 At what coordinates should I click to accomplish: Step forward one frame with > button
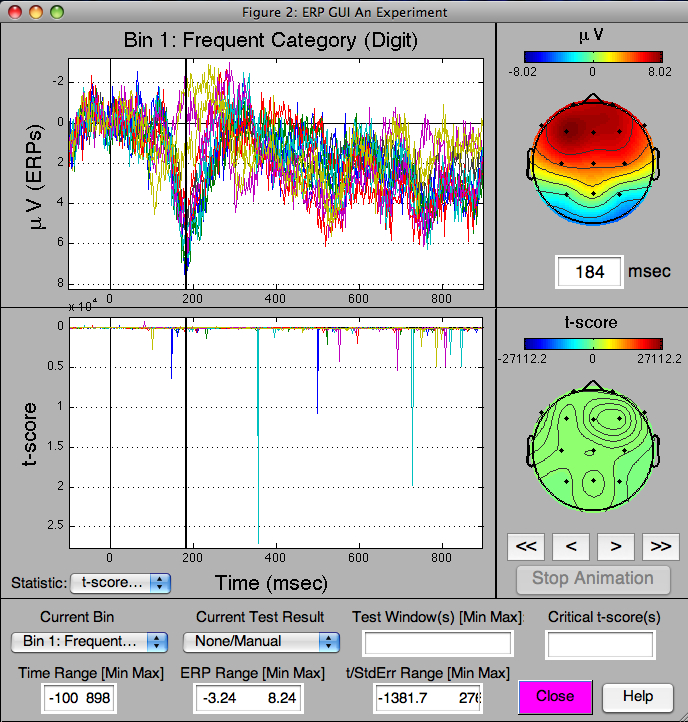tap(616, 546)
